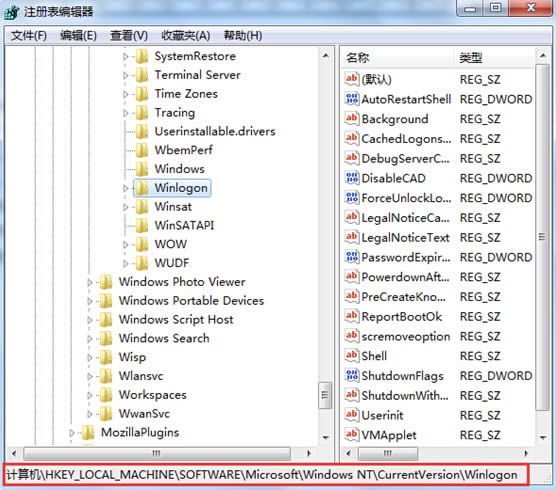Expand Windows Photo Viewer key
556x490 pixels.
pos(90,282)
